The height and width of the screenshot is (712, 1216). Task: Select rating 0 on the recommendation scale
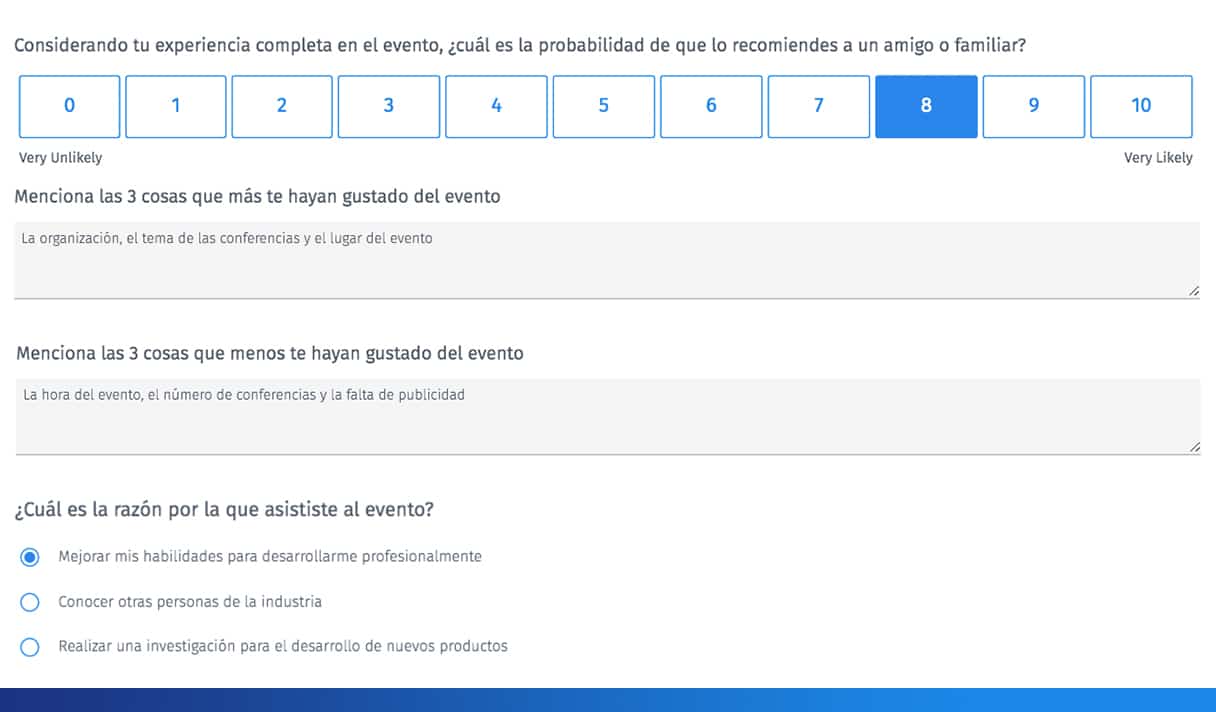69,106
